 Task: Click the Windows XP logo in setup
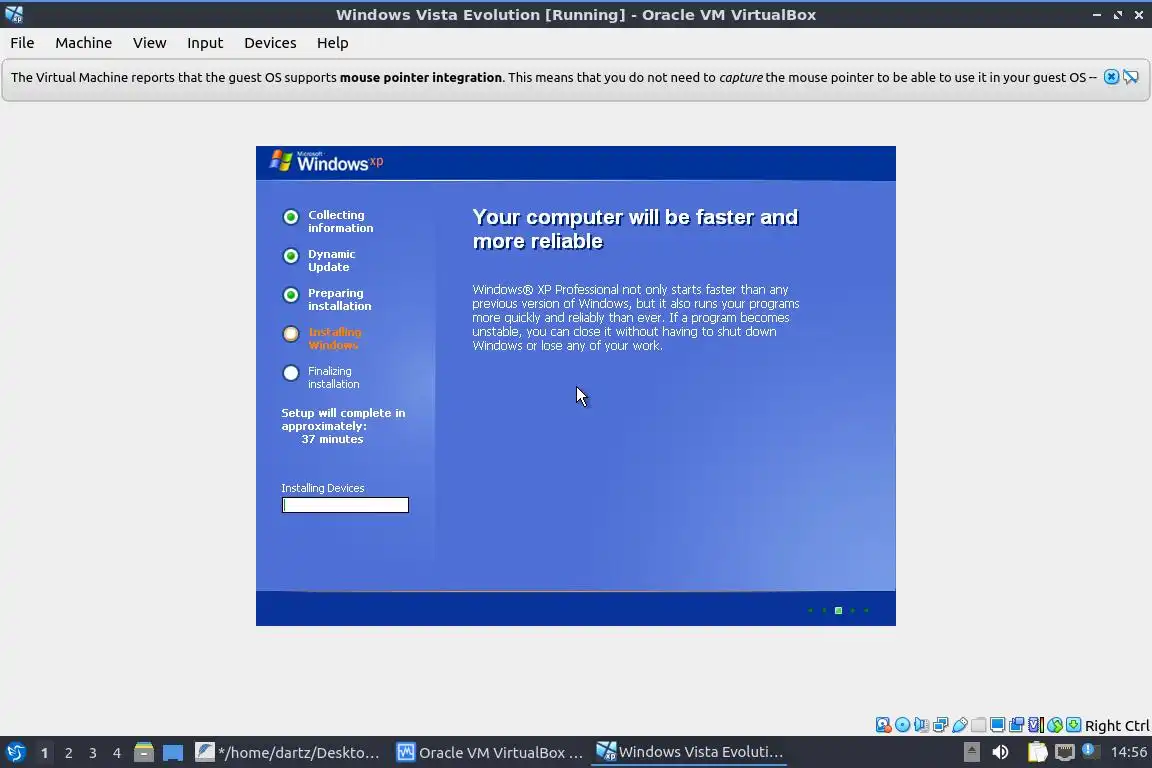[x=326, y=161]
